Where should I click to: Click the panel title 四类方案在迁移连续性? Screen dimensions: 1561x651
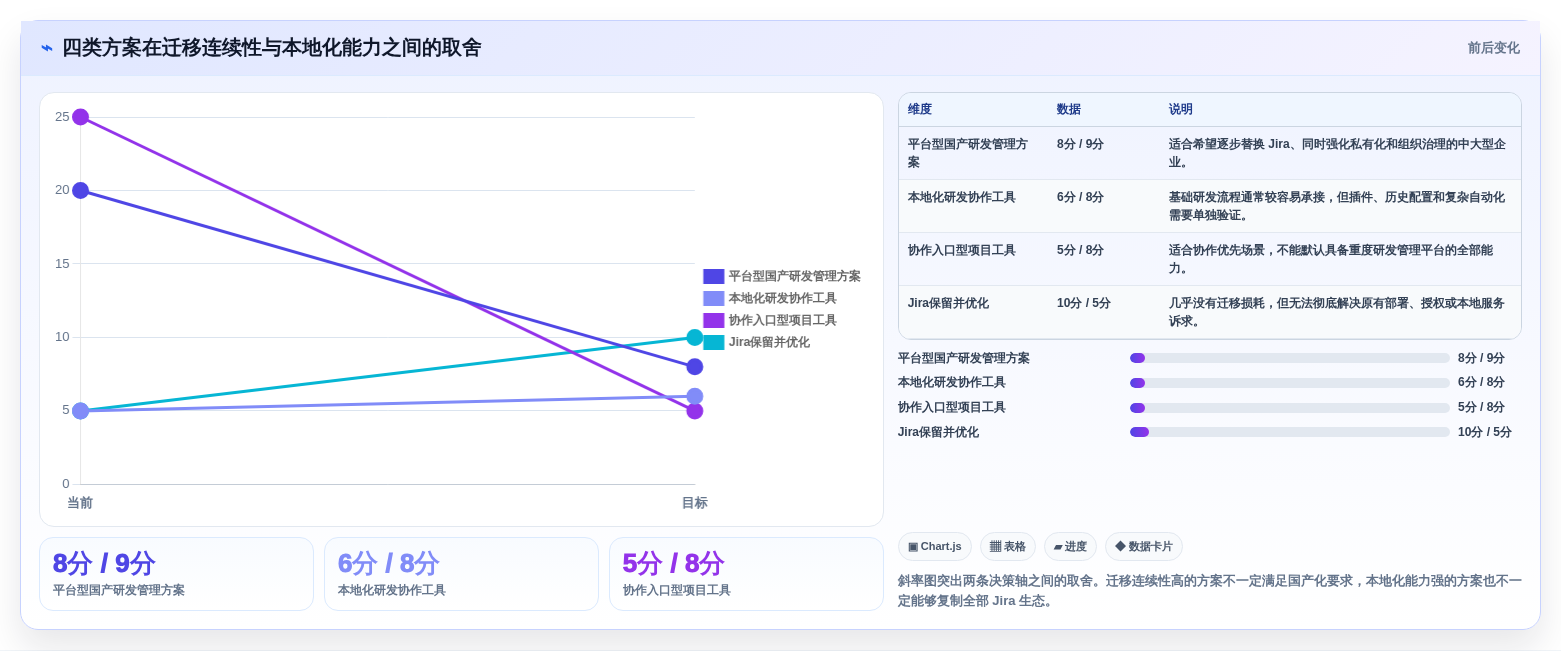click(272, 48)
